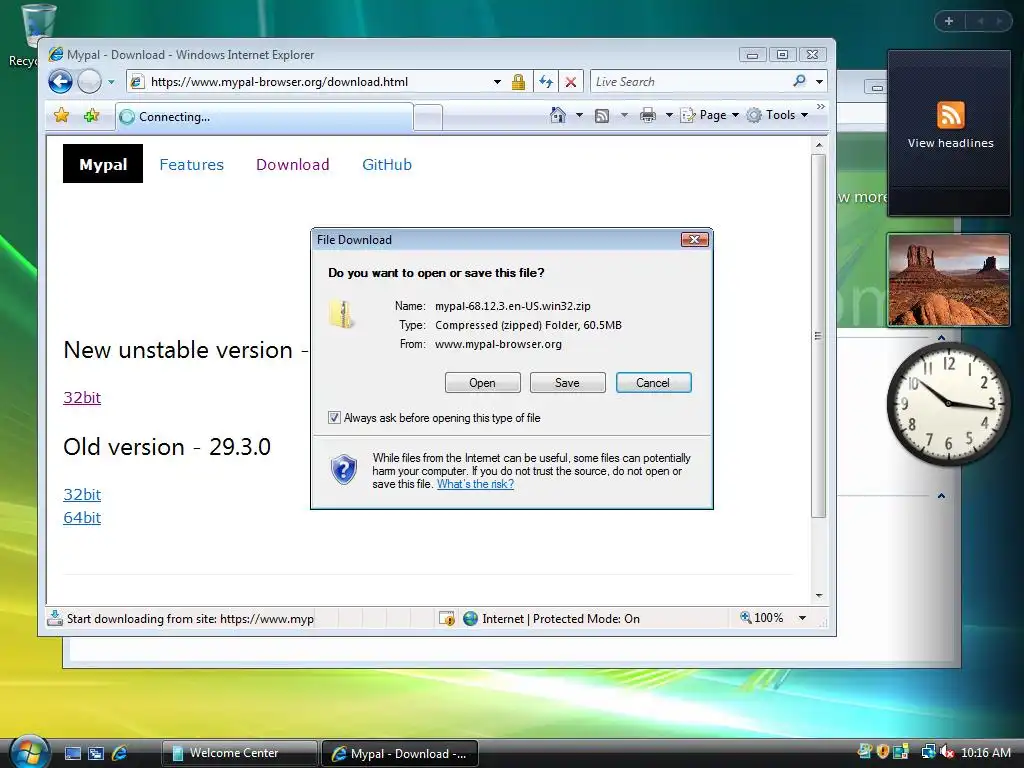Click the red Stop loading button
Screen dimensions: 1024x768
click(x=571, y=82)
